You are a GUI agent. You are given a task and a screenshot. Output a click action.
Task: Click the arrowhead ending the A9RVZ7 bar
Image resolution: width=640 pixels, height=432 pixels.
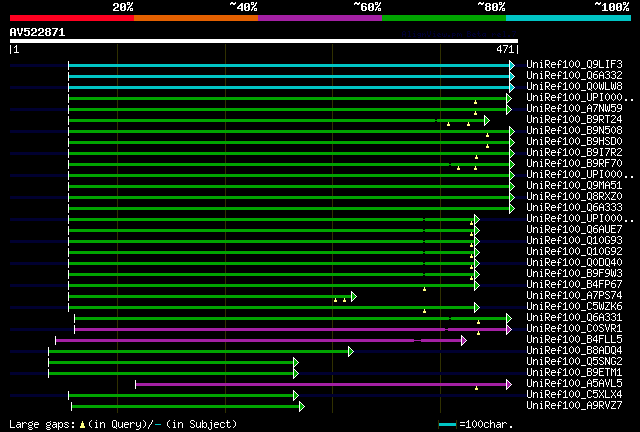point(302,406)
